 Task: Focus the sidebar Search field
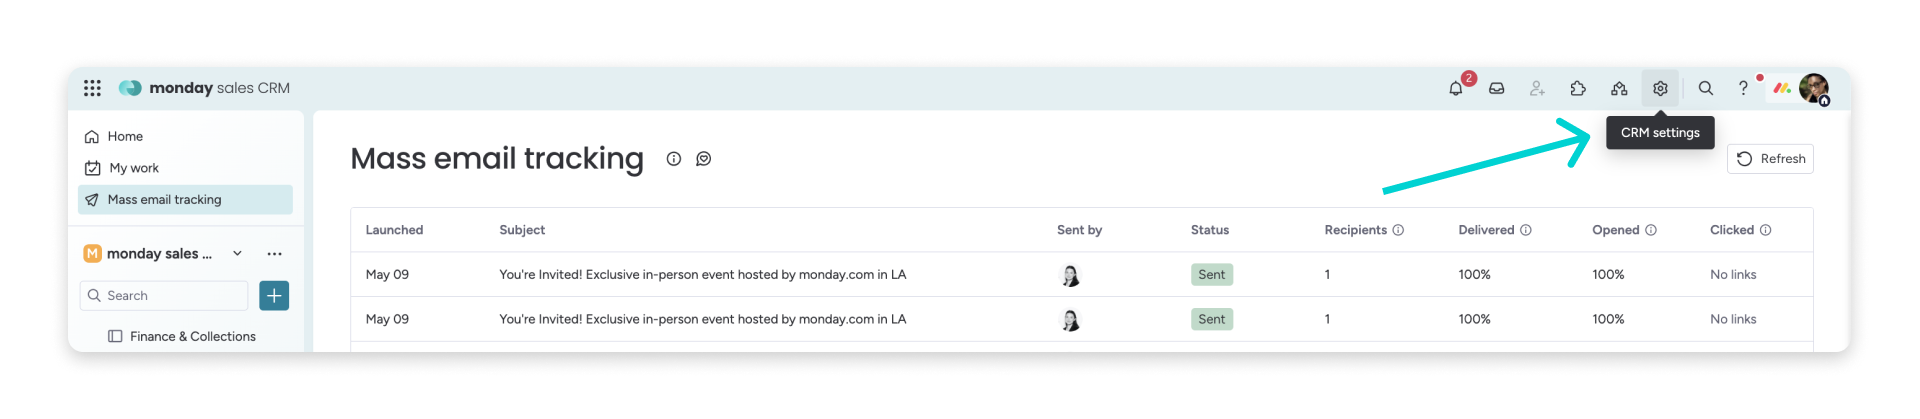tap(164, 296)
